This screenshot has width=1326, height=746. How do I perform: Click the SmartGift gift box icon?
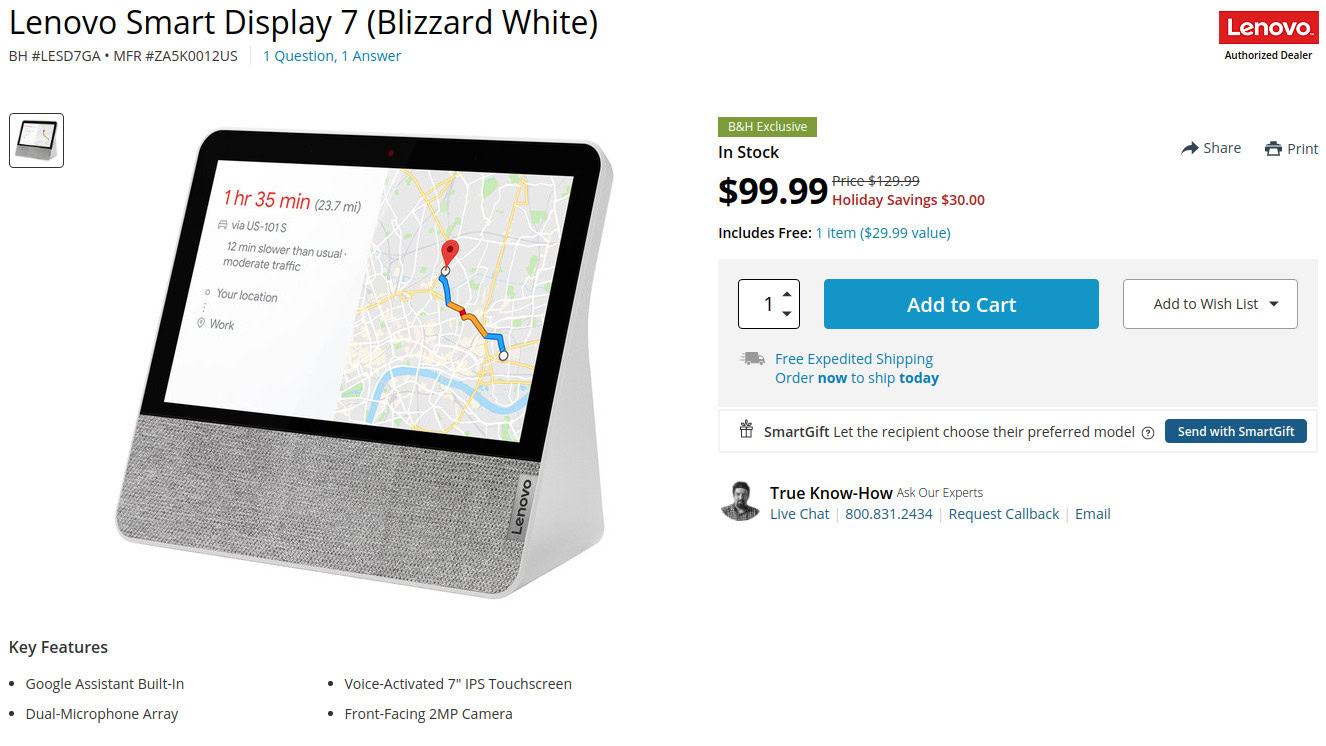pos(746,430)
